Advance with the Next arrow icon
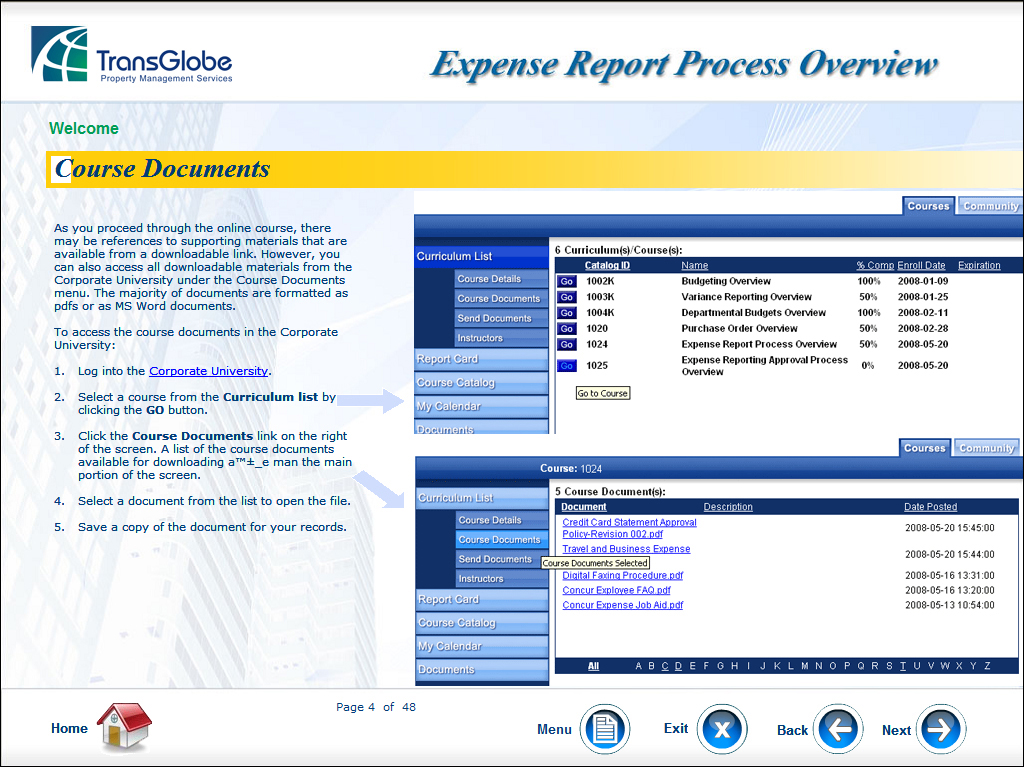 (x=940, y=729)
